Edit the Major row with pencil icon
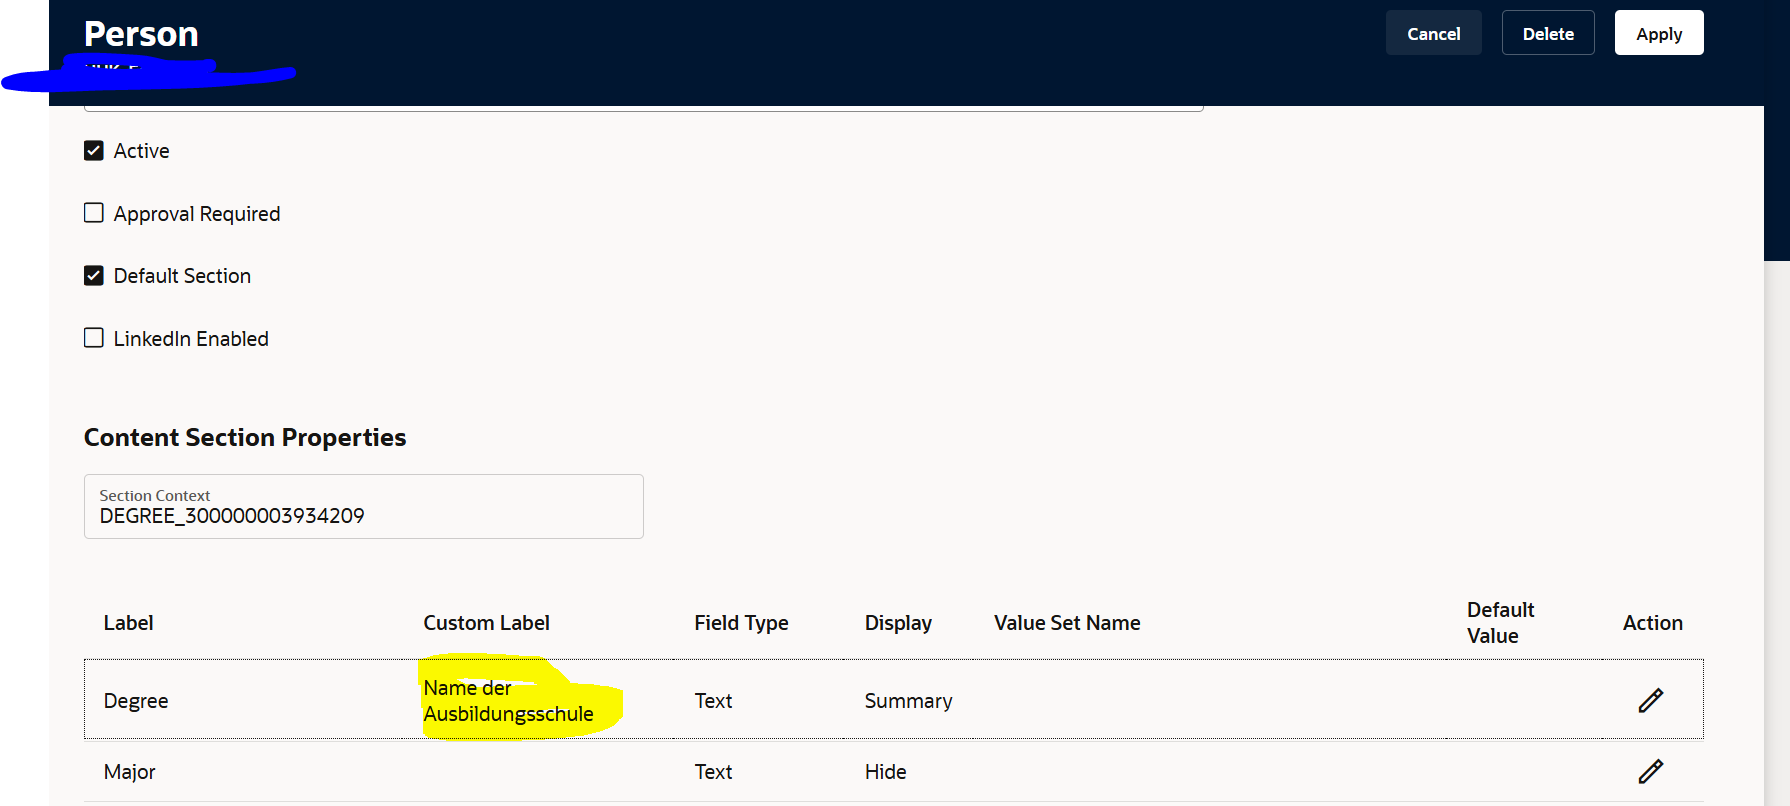Image resolution: width=1790 pixels, height=806 pixels. (1651, 771)
